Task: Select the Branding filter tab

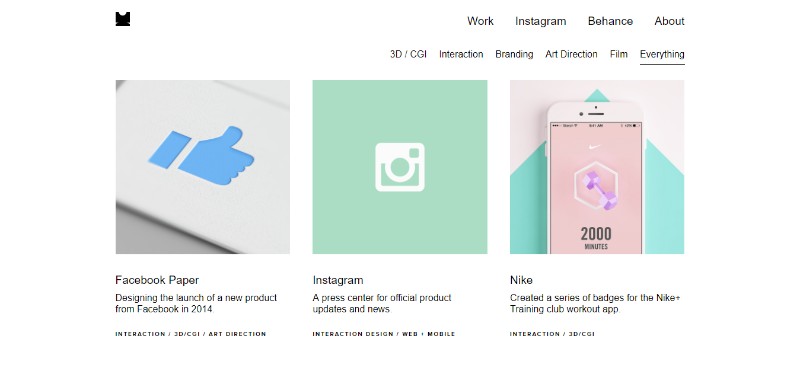Action: pyautogui.click(x=514, y=54)
